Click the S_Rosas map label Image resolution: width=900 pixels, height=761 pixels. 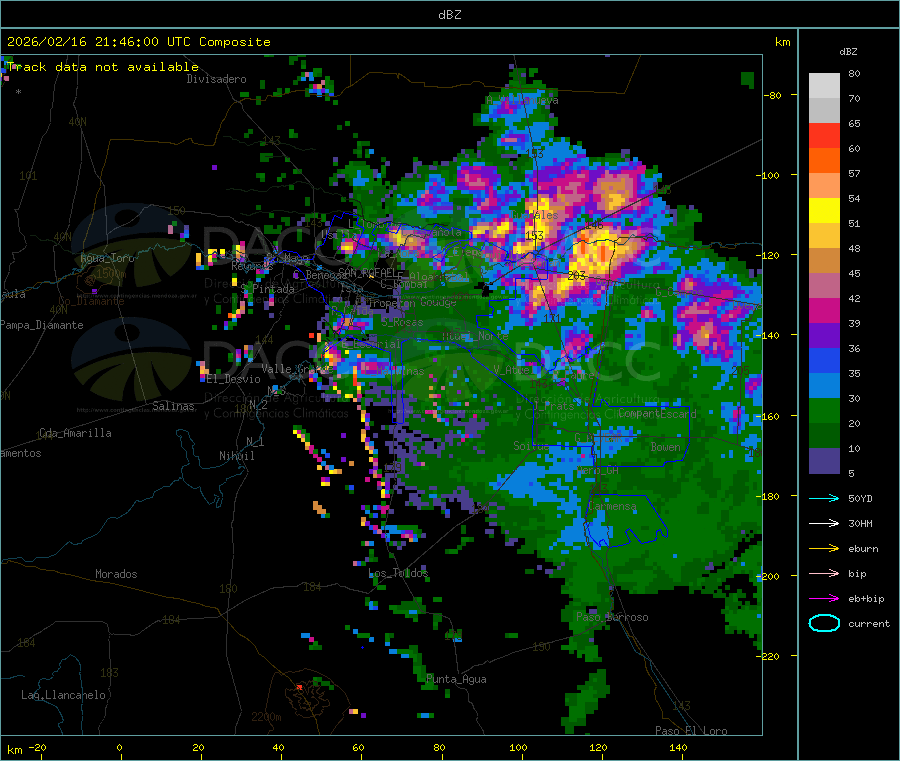coord(402,322)
